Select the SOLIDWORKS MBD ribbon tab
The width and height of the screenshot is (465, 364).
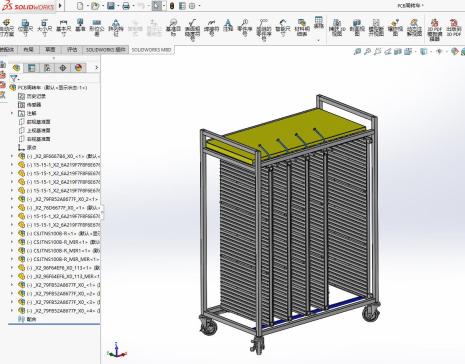pyautogui.click(x=151, y=50)
